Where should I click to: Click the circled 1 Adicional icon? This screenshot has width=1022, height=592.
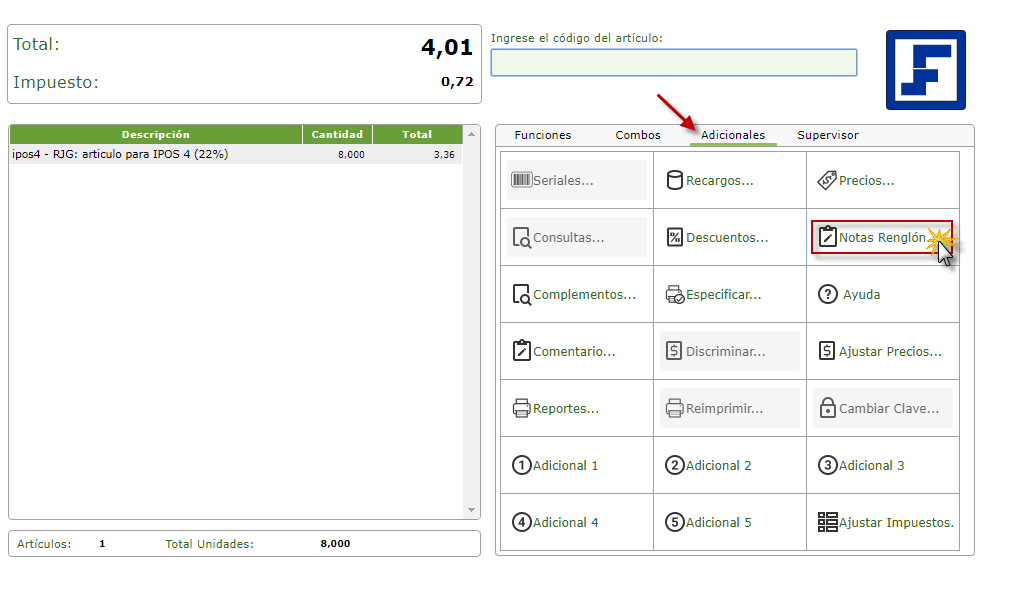[x=521, y=465]
